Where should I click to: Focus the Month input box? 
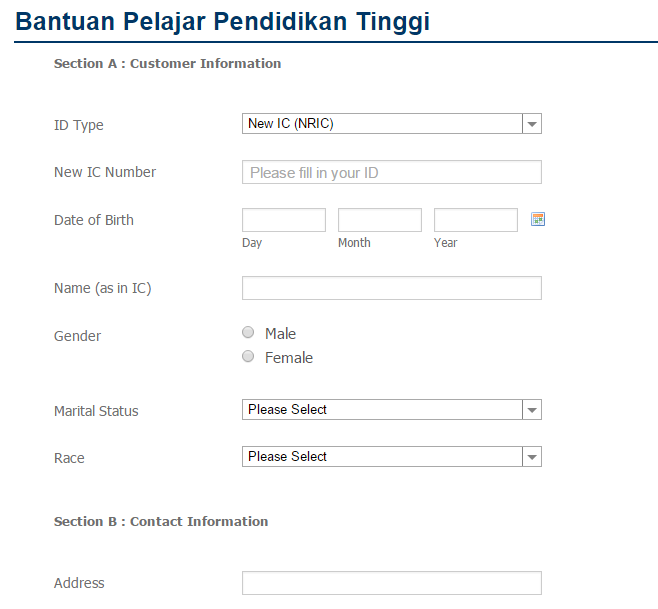click(380, 220)
